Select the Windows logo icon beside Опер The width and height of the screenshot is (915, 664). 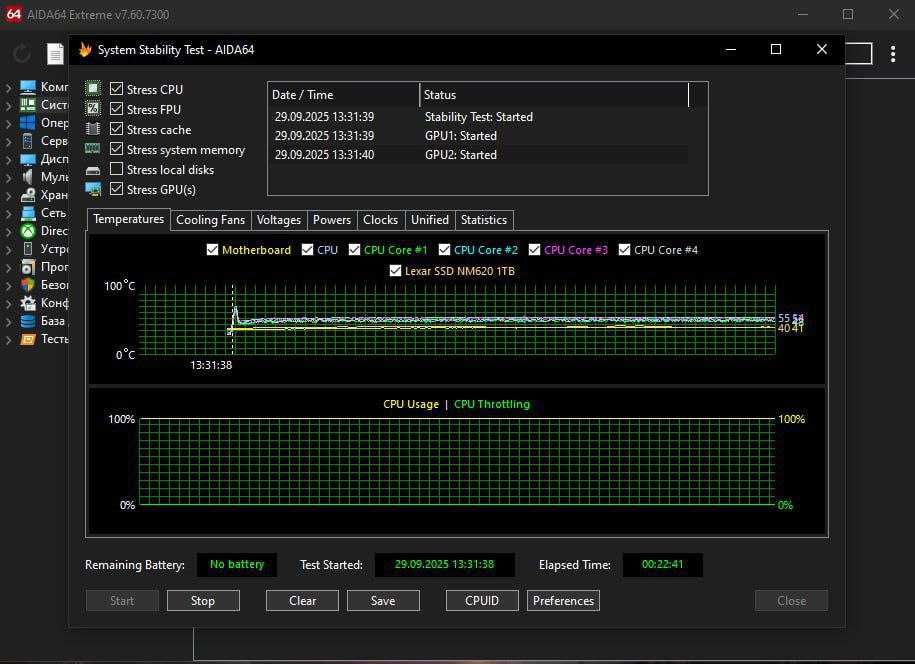point(27,123)
